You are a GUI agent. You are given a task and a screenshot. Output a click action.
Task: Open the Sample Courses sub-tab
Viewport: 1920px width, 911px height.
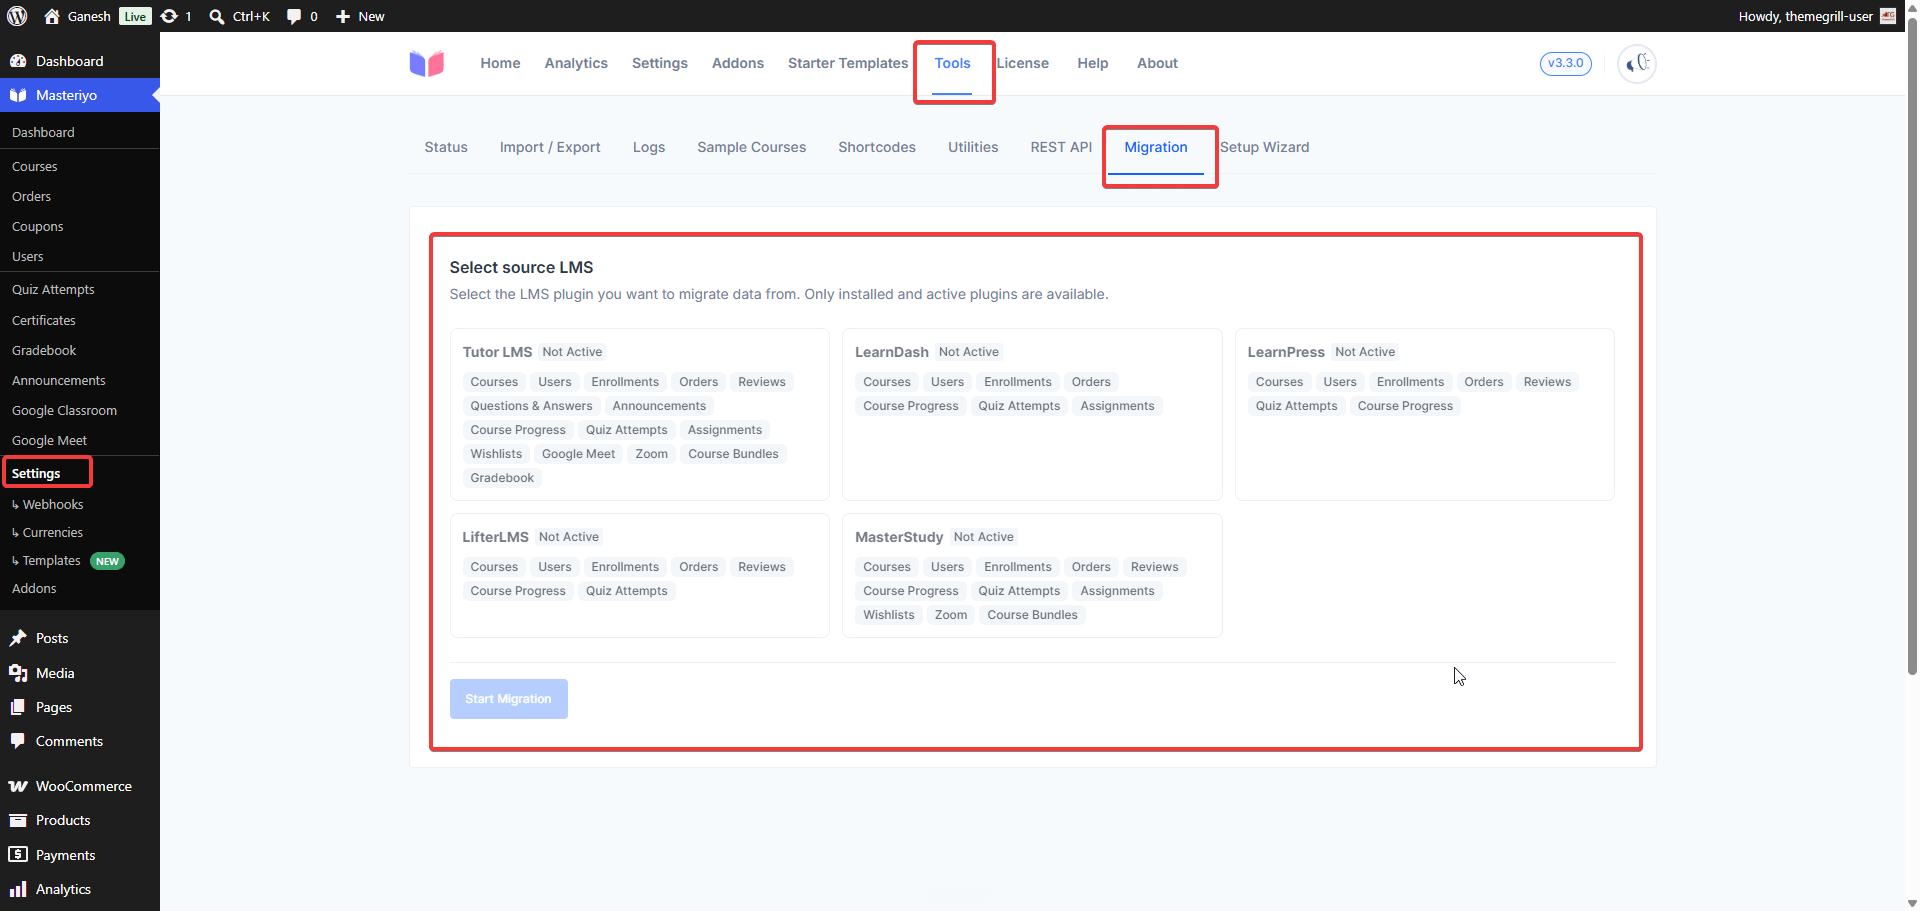click(x=752, y=147)
